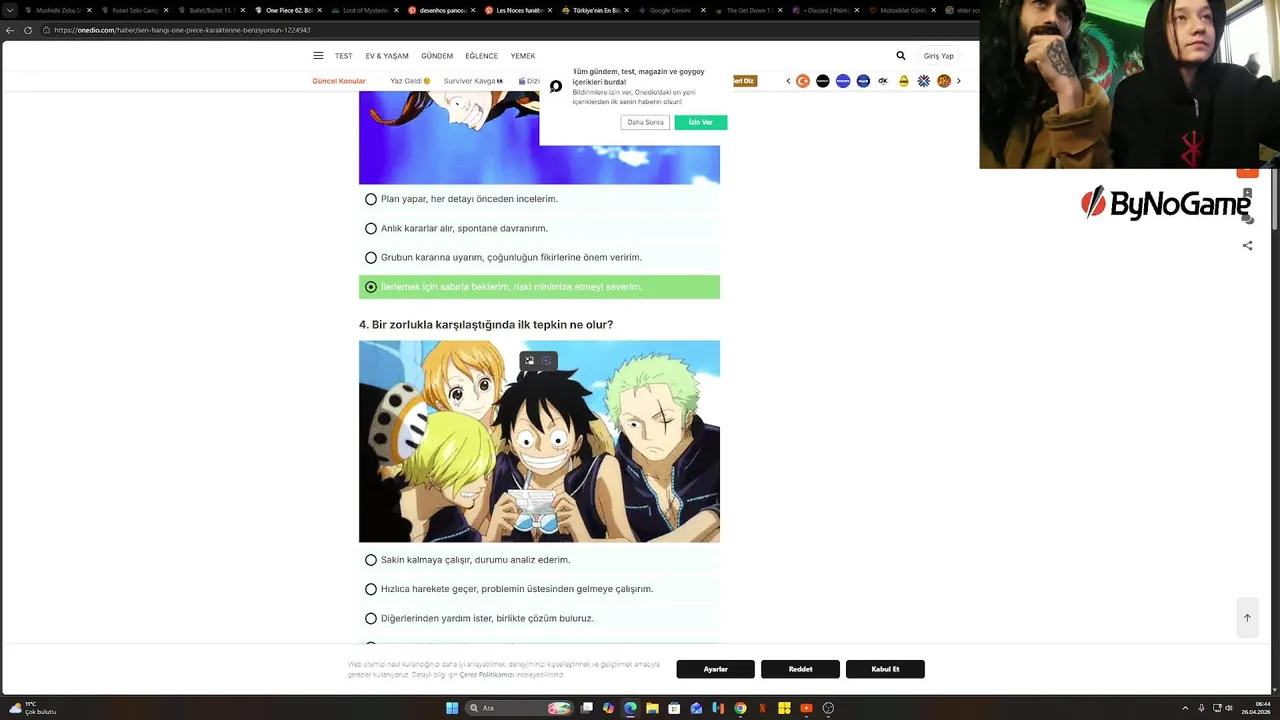Open Microsoft Store from the taskbar
Image resolution: width=1280 pixels, height=720 pixels.
(674, 708)
